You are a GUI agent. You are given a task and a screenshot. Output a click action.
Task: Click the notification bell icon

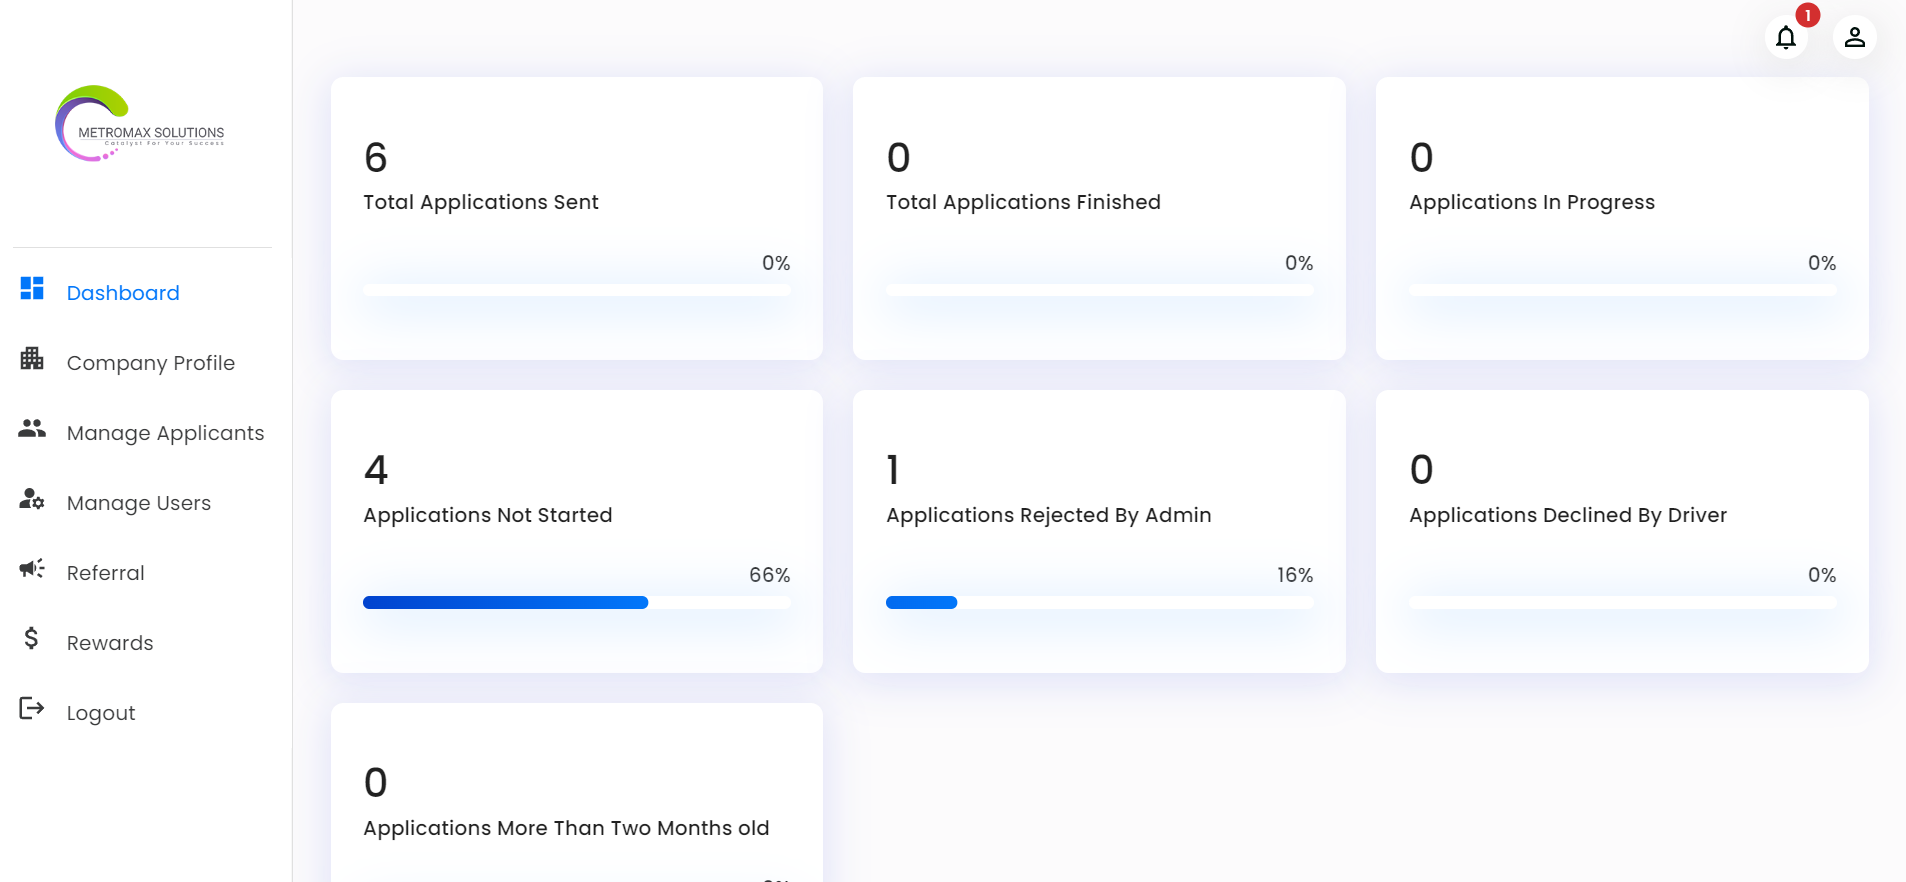(1785, 38)
